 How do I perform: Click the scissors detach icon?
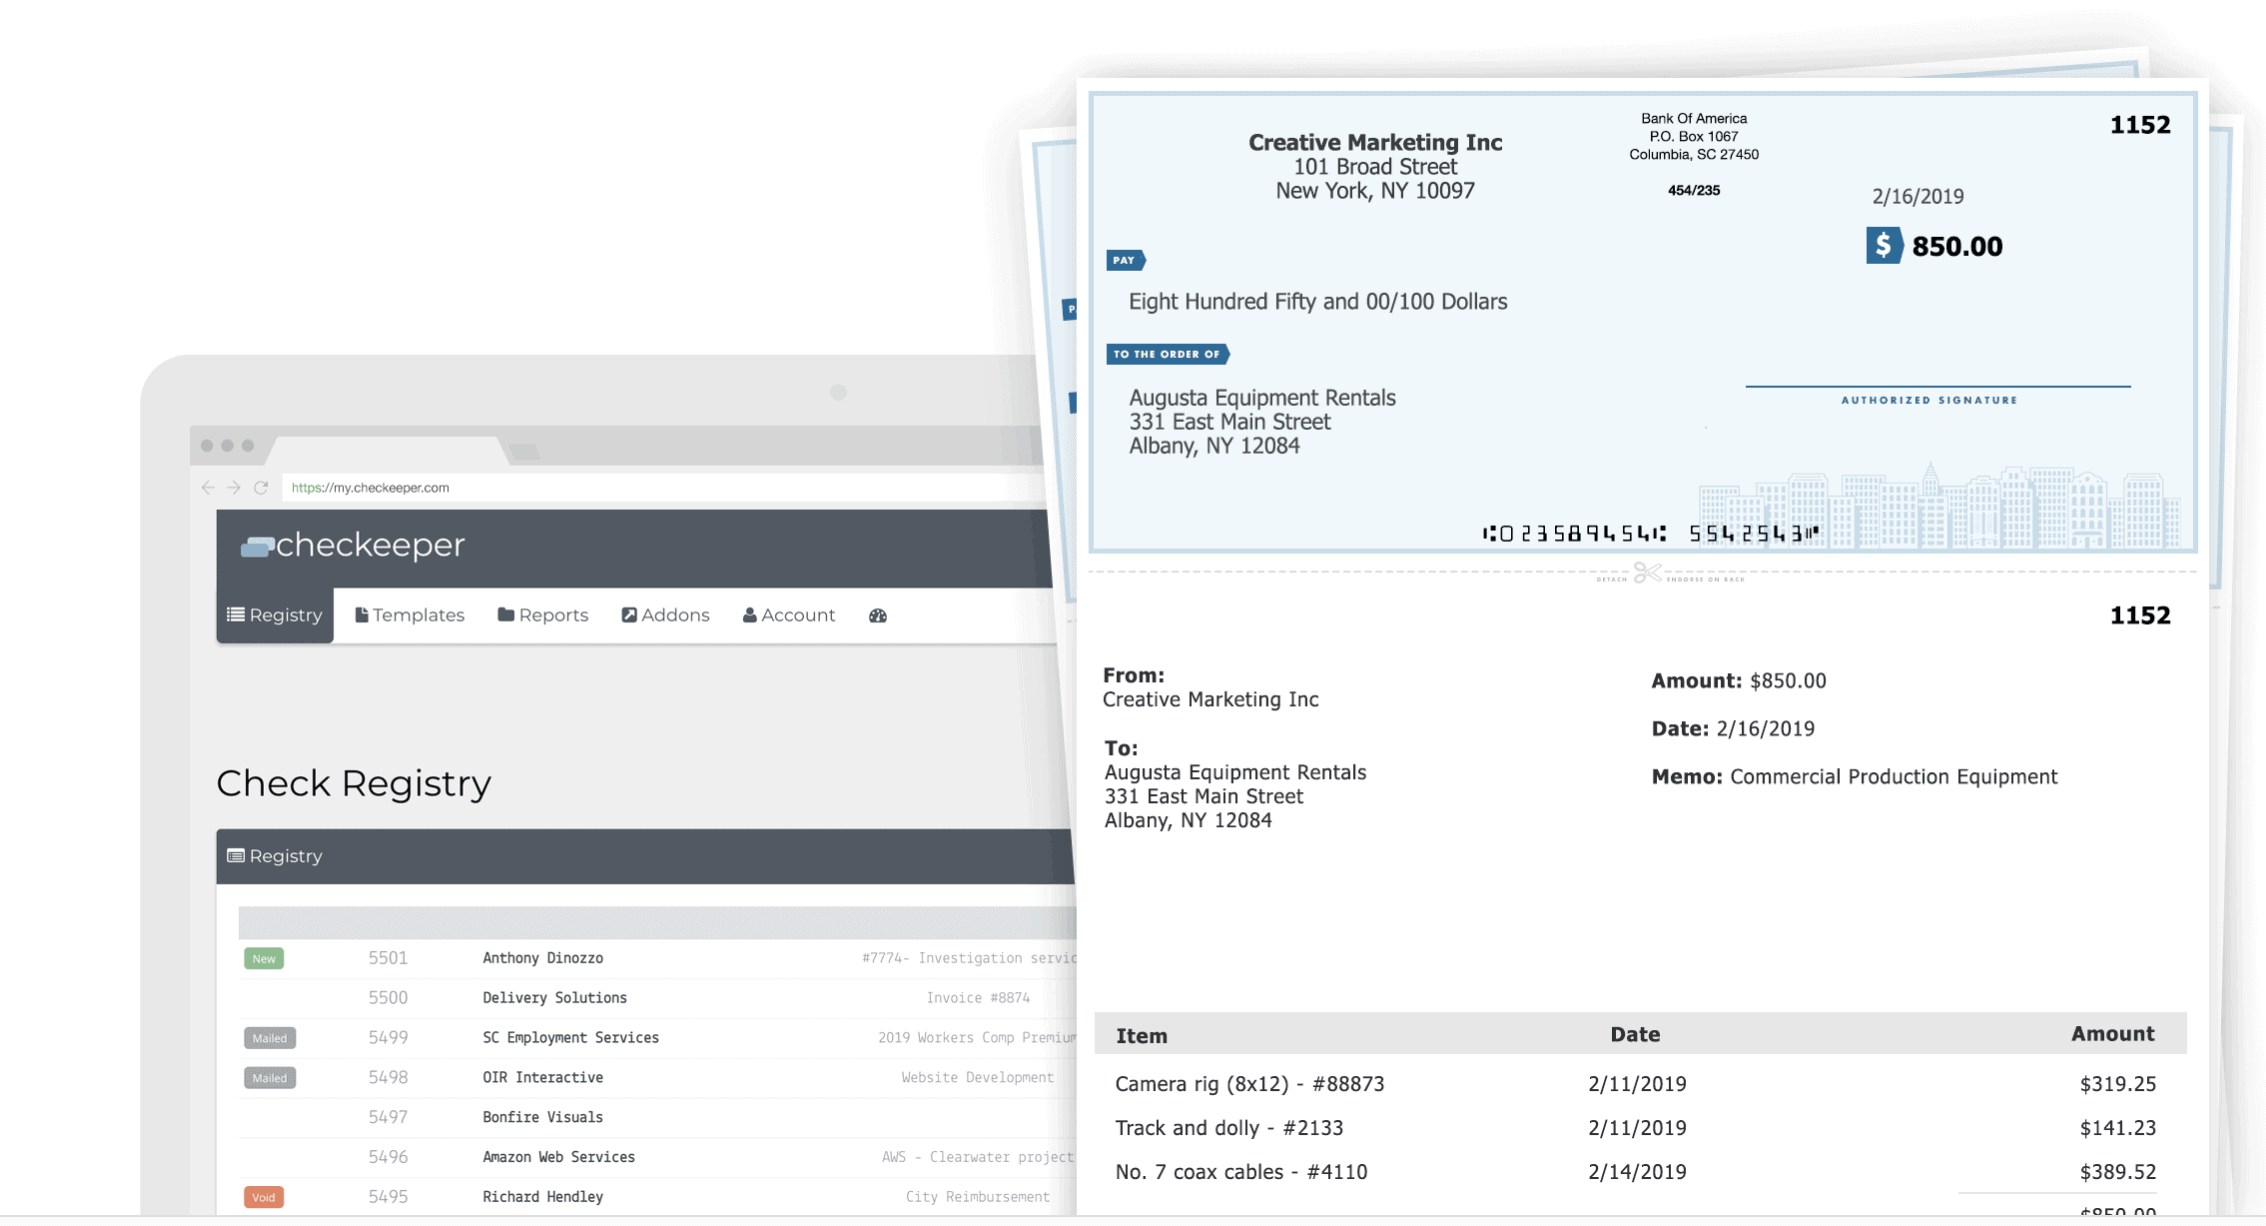(x=1646, y=573)
